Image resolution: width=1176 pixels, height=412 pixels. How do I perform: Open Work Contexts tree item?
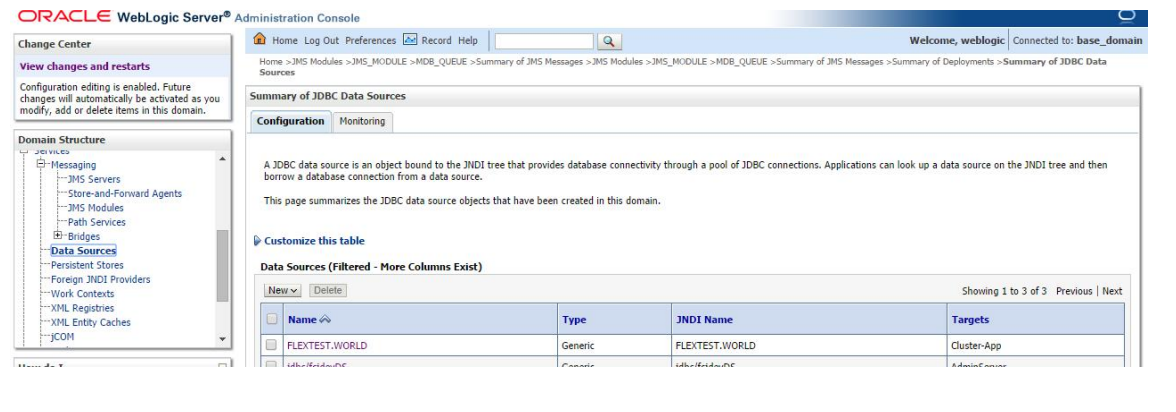click(x=82, y=293)
